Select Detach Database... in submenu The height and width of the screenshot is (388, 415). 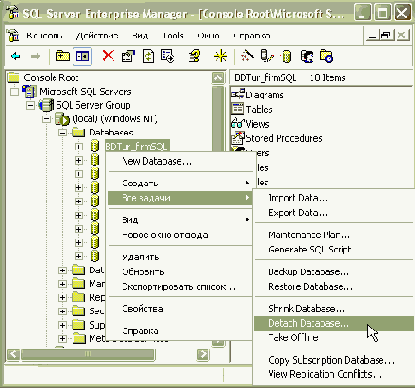(334, 323)
